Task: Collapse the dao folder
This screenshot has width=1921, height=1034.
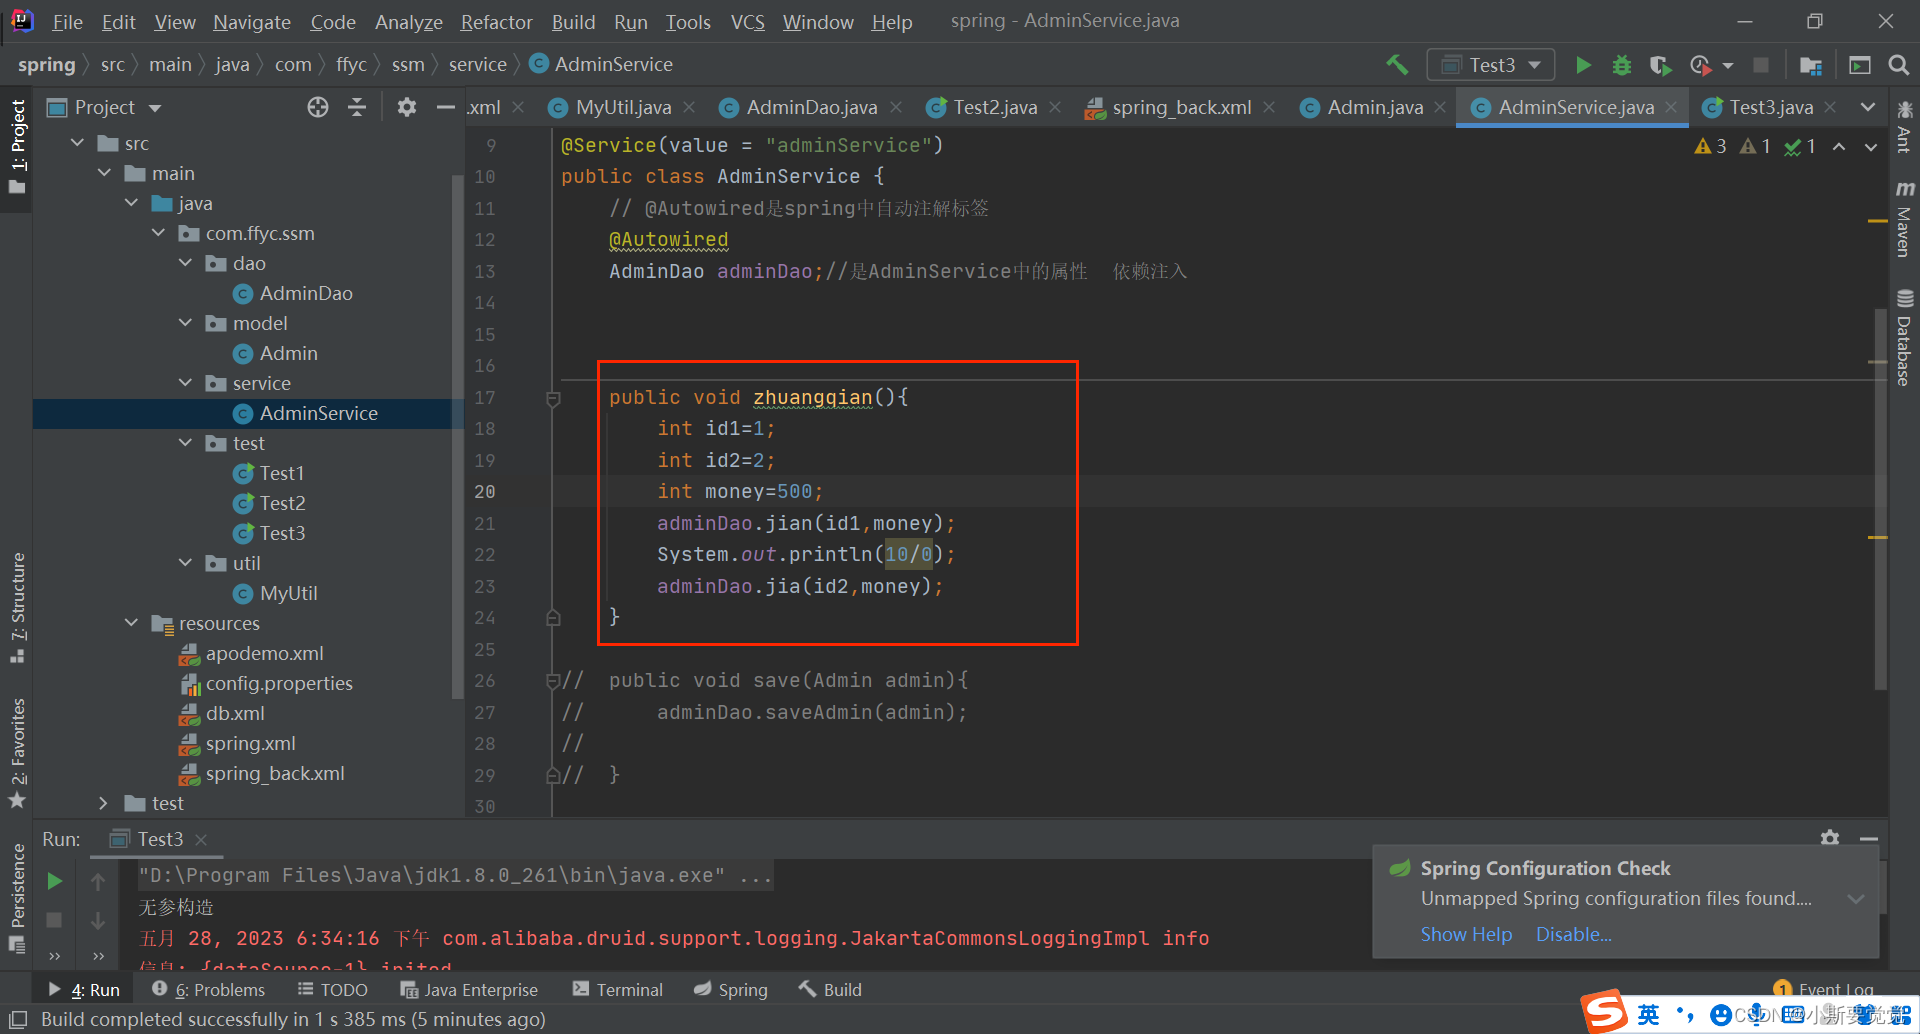Action: click(x=185, y=263)
